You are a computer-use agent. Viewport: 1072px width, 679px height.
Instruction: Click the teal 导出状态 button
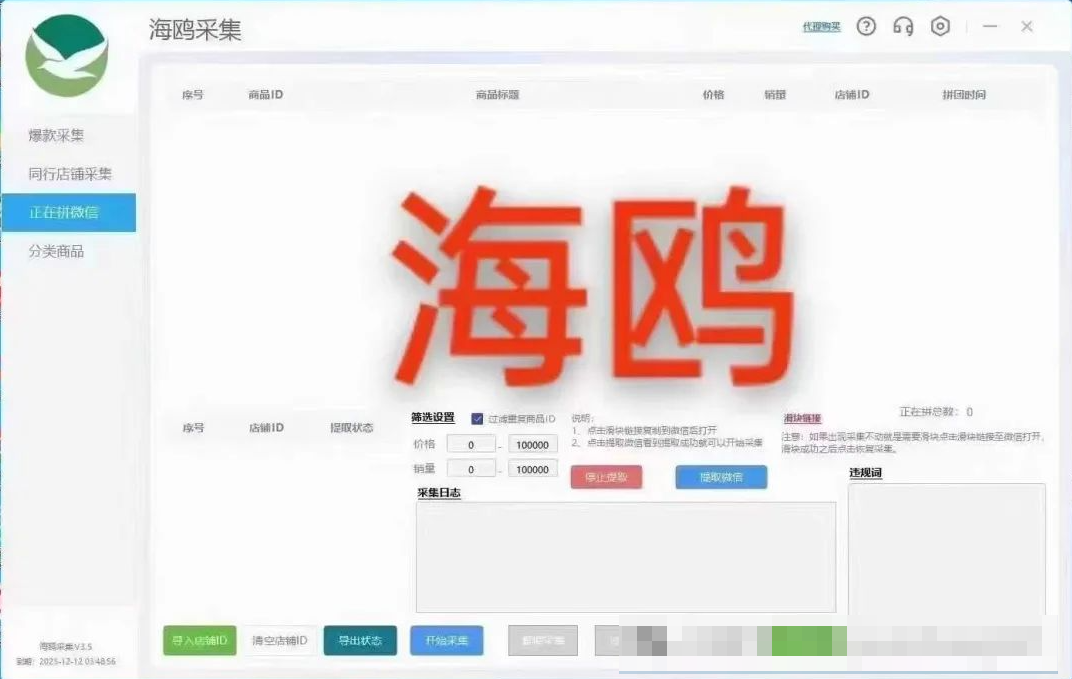click(360, 641)
